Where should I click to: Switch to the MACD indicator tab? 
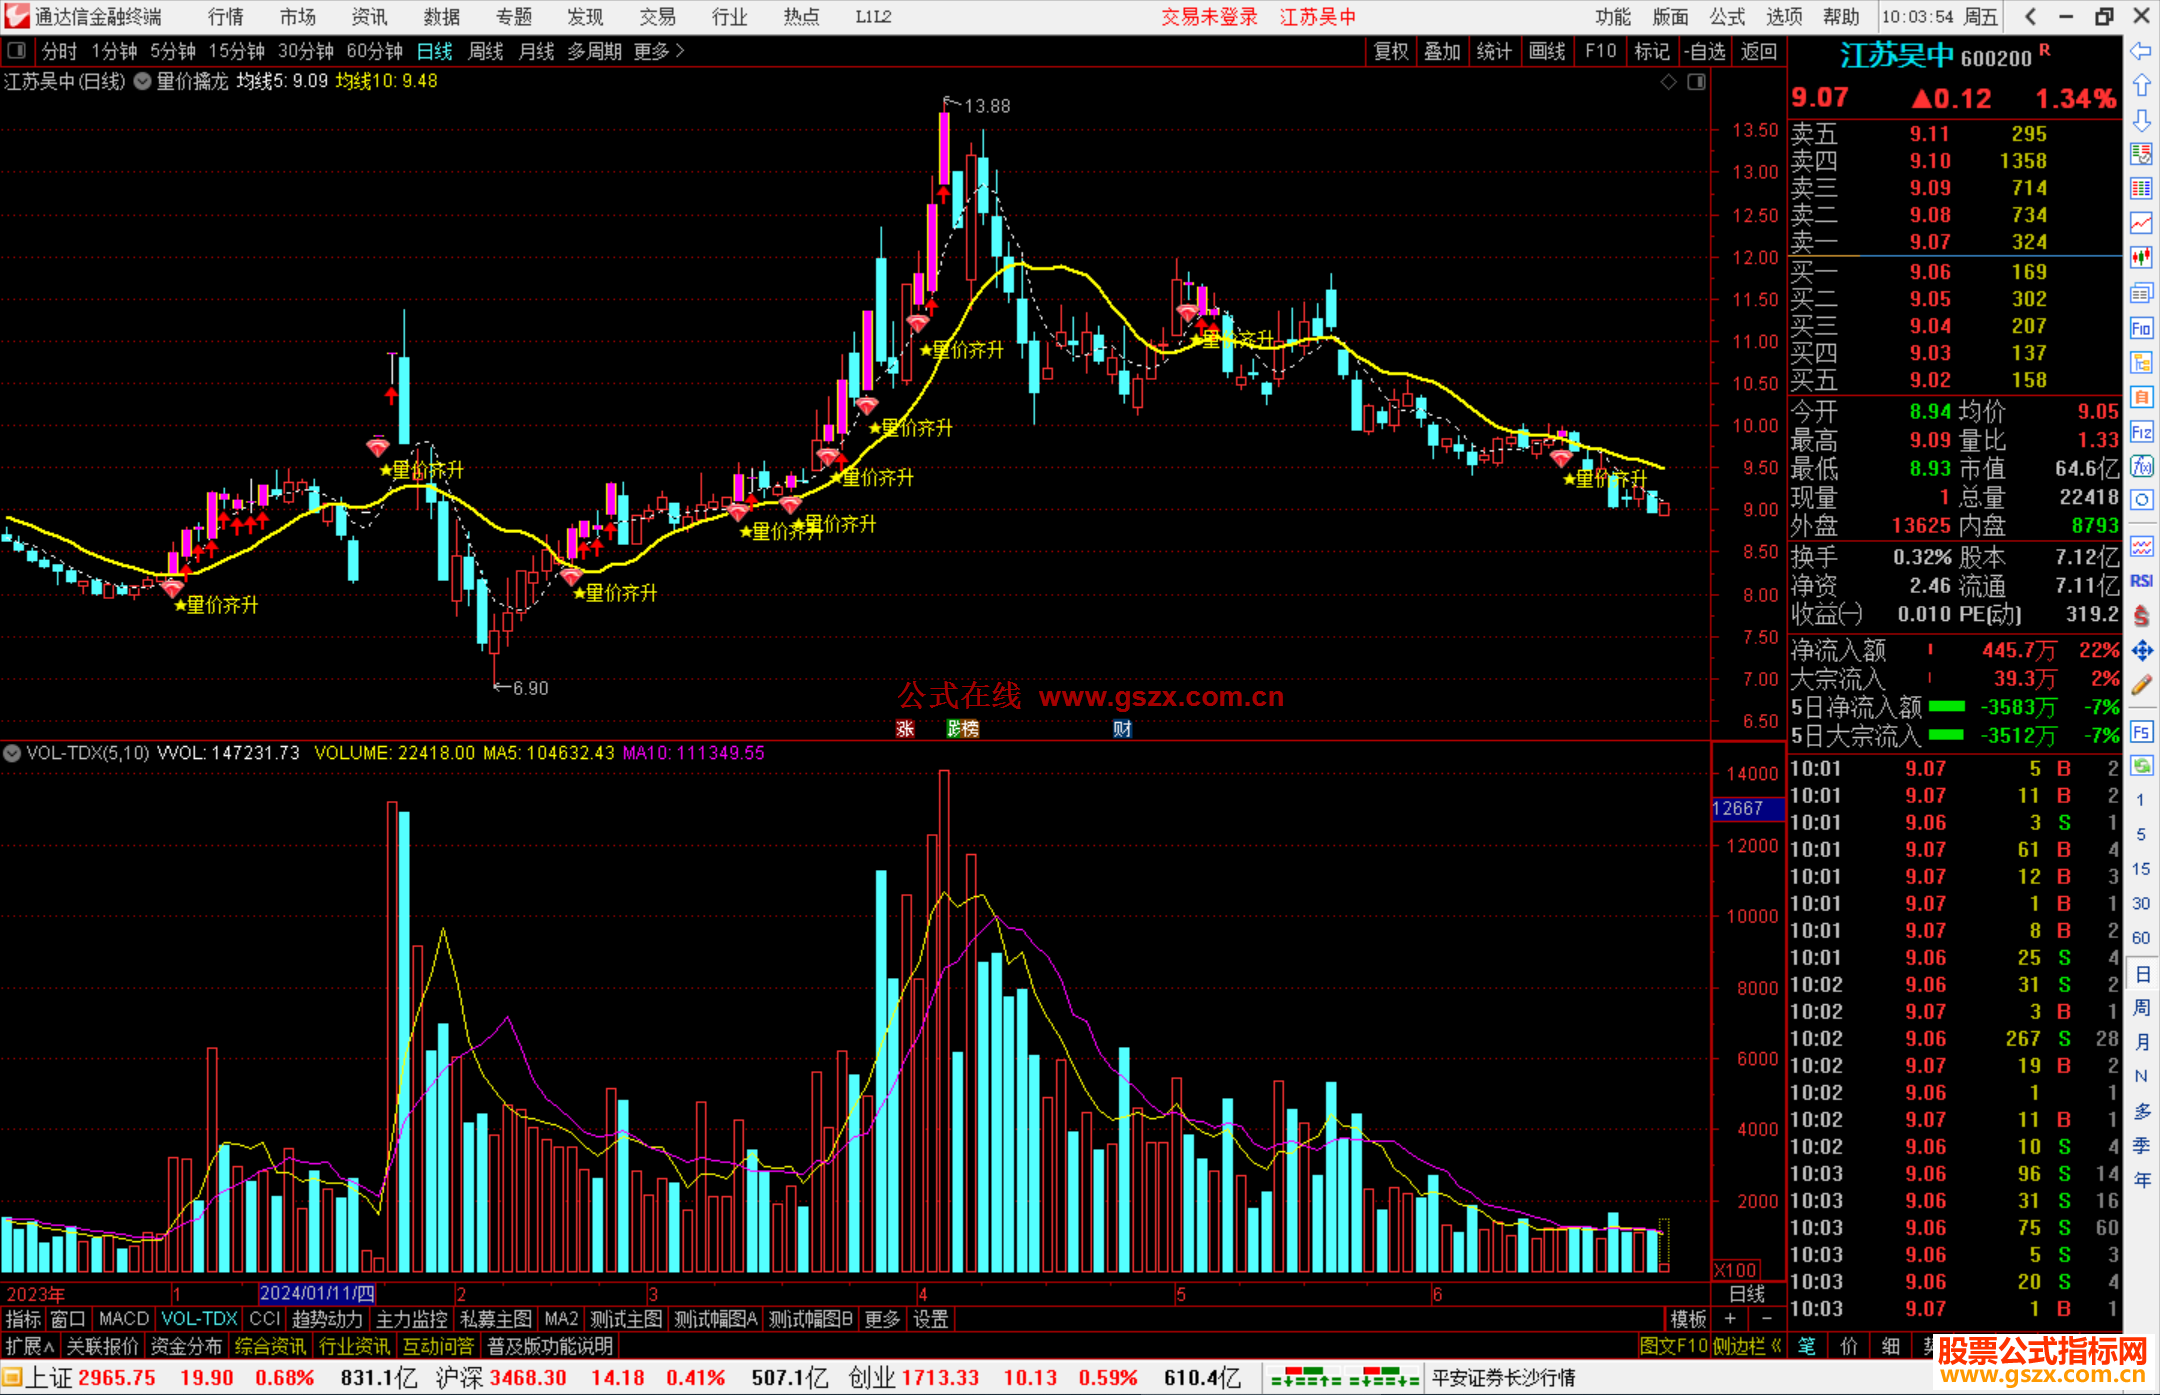(123, 1319)
